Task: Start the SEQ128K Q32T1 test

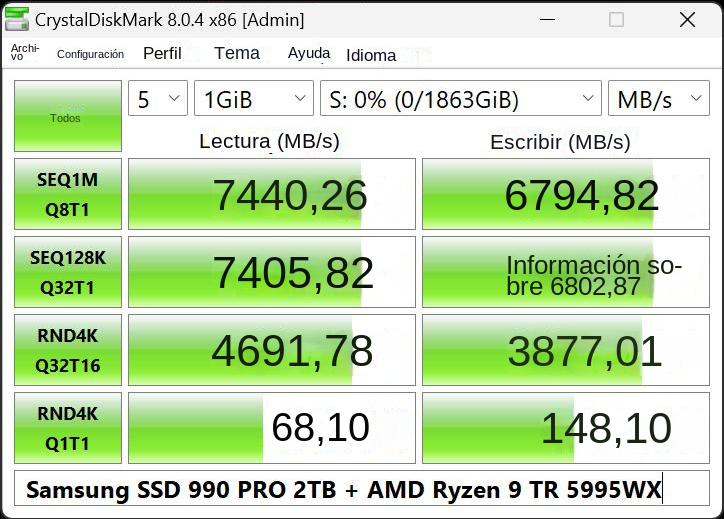Action: click(x=68, y=272)
